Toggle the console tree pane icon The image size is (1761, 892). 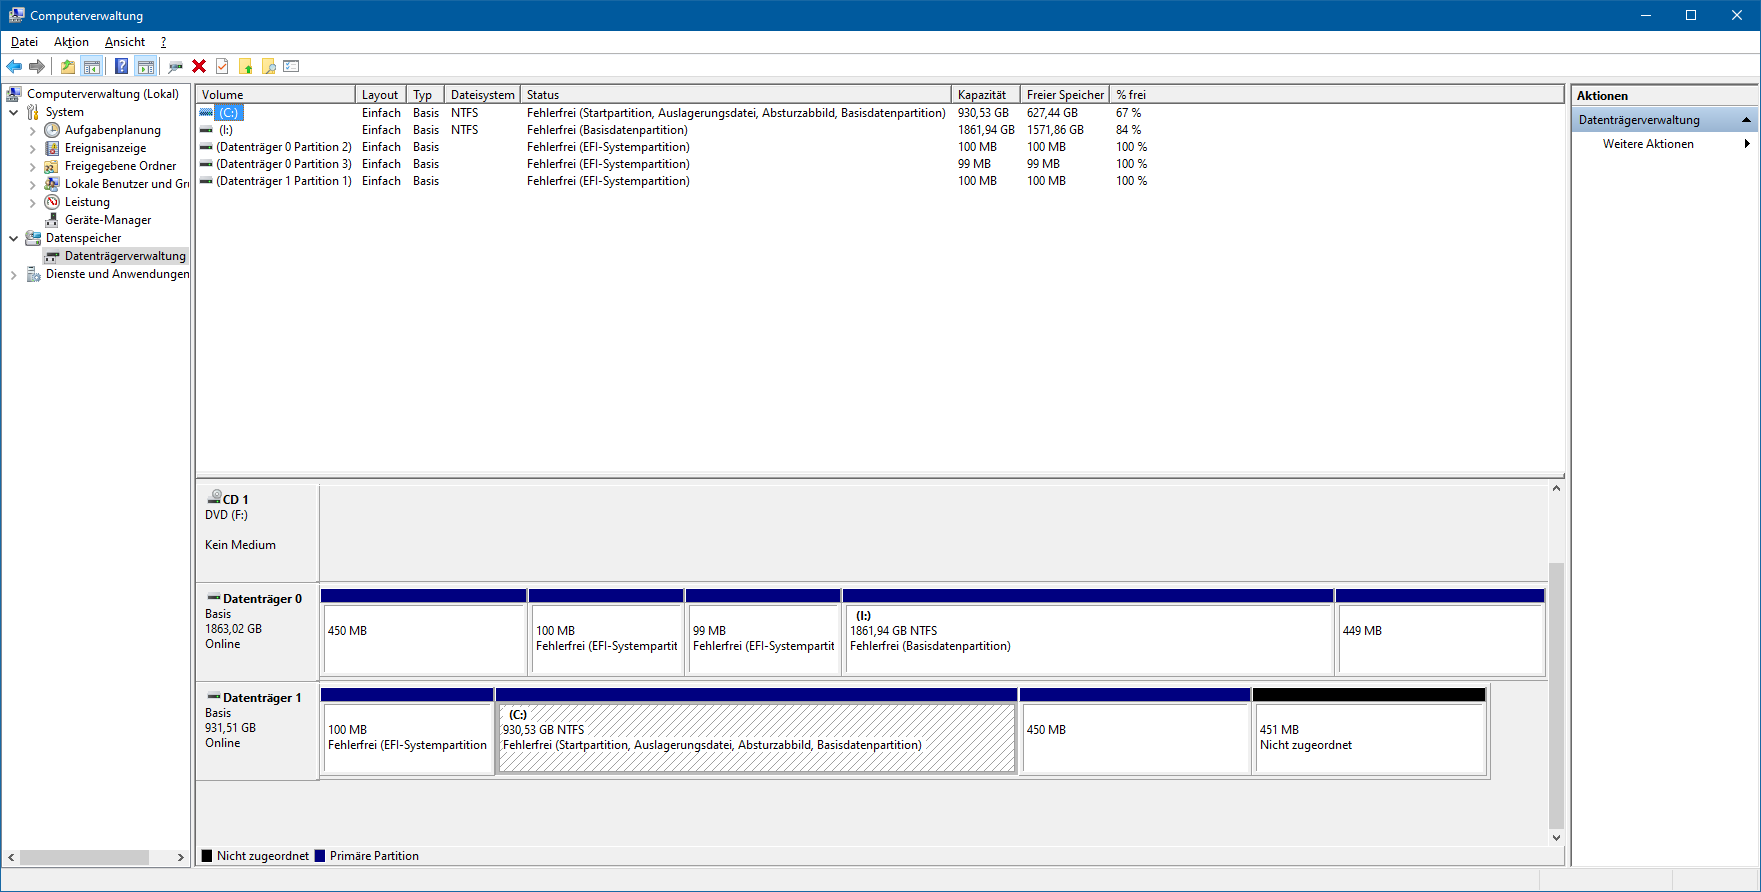click(x=91, y=66)
